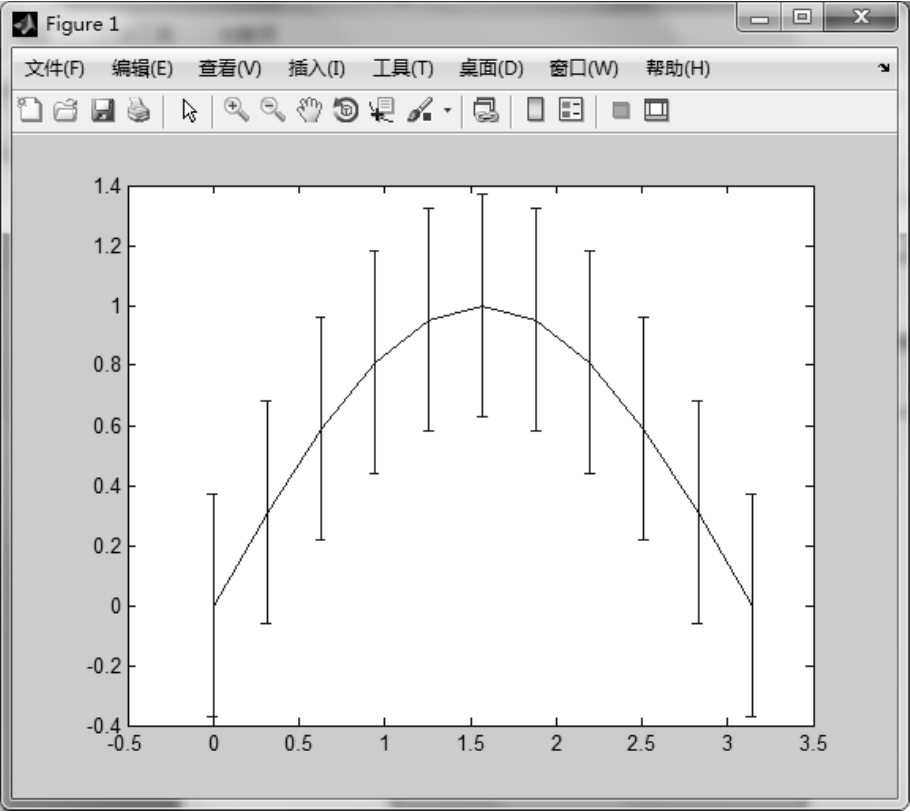Click the Open file folder icon

tap(66, 111)
